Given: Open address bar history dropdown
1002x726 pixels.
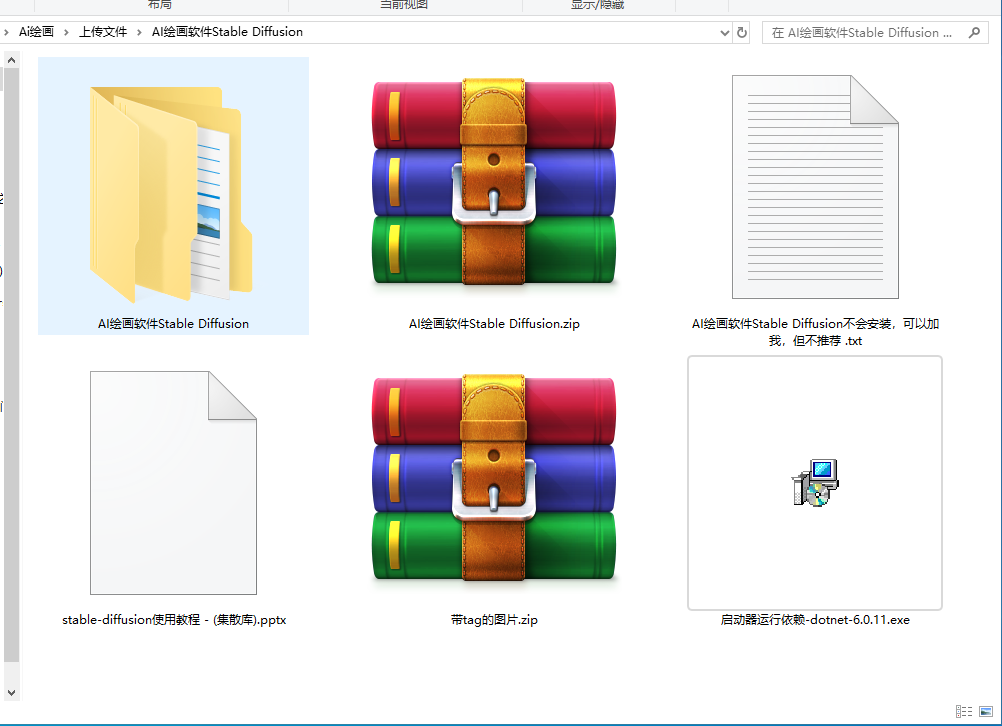Looking at the screenshot, I should pyautogui.click(x=725, y=33).
